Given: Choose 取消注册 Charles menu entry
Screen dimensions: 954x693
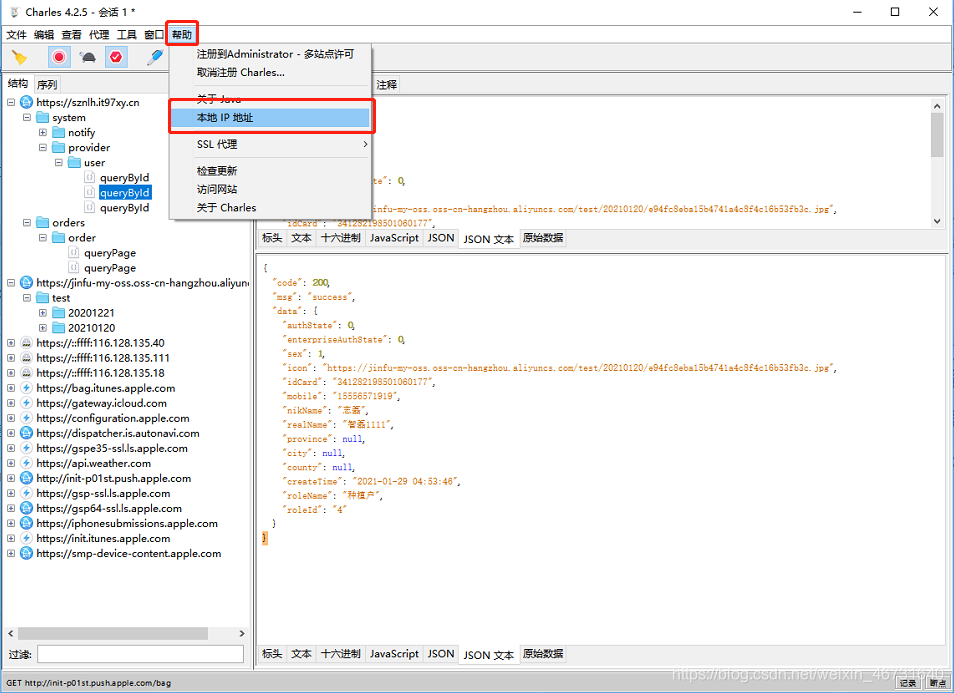Looking at the screenshot, I should click(x=270, y=72).
